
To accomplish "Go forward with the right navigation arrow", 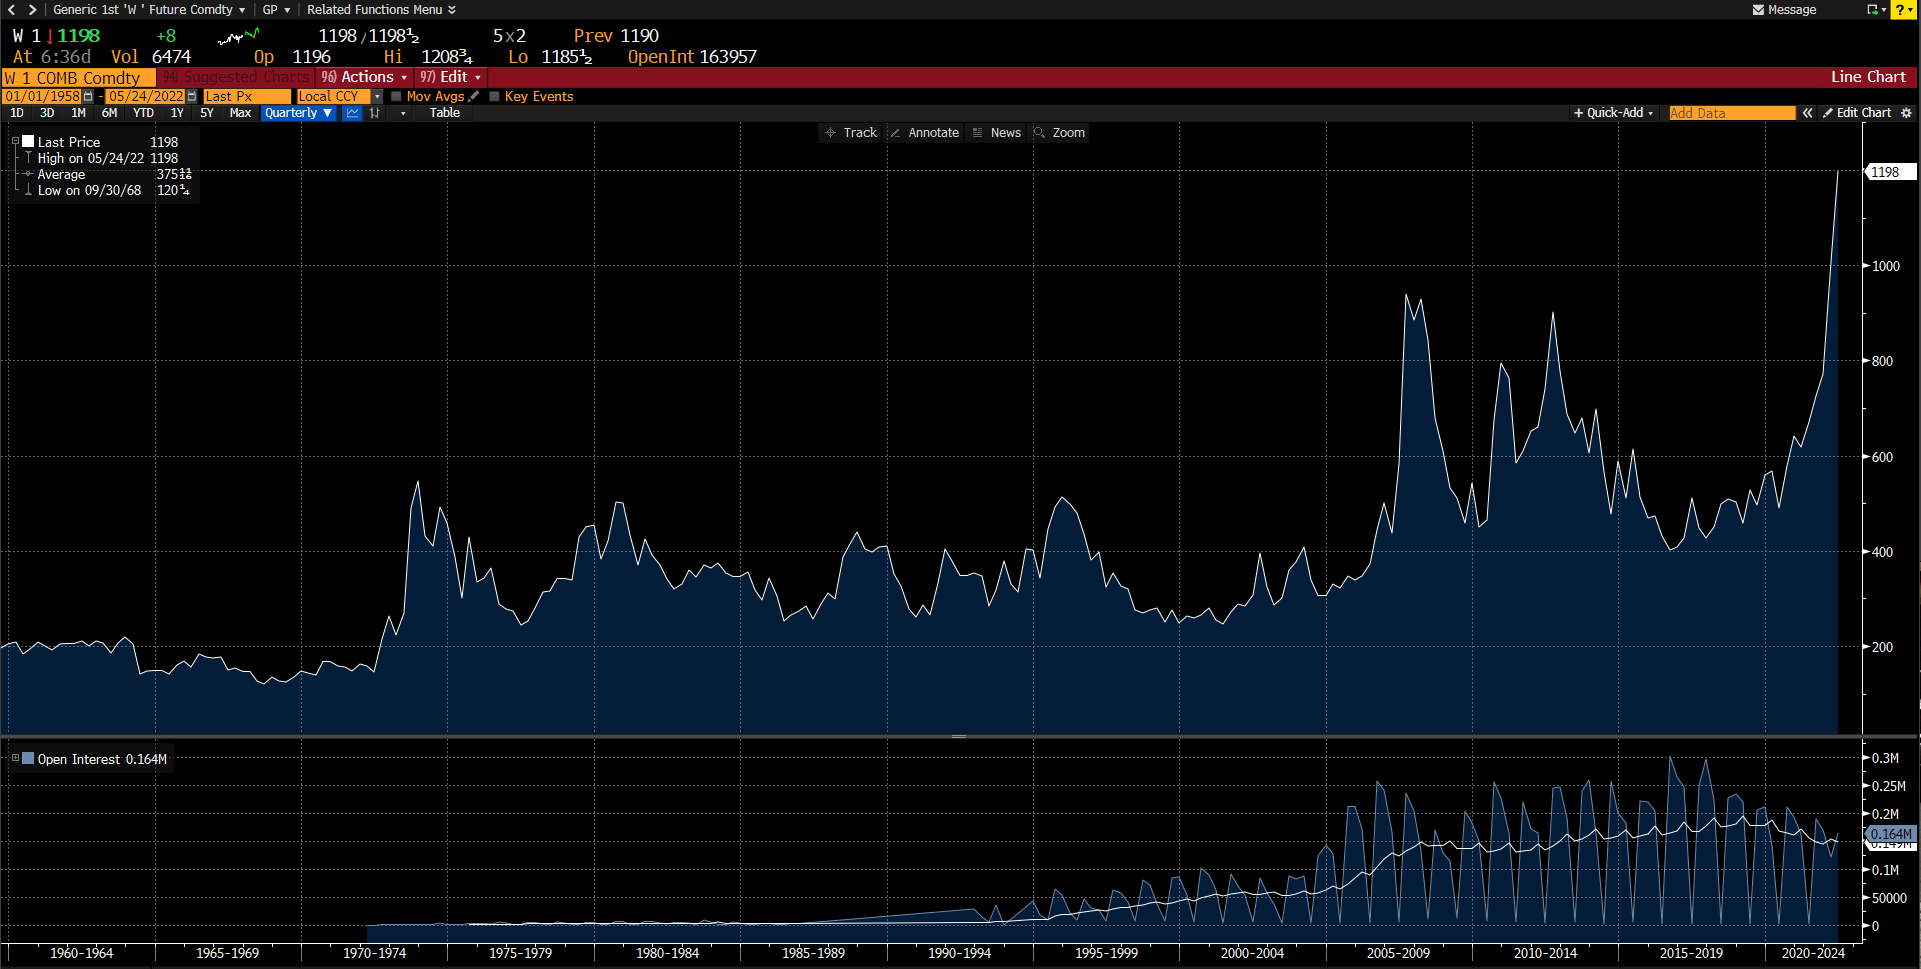I will 33,10.
